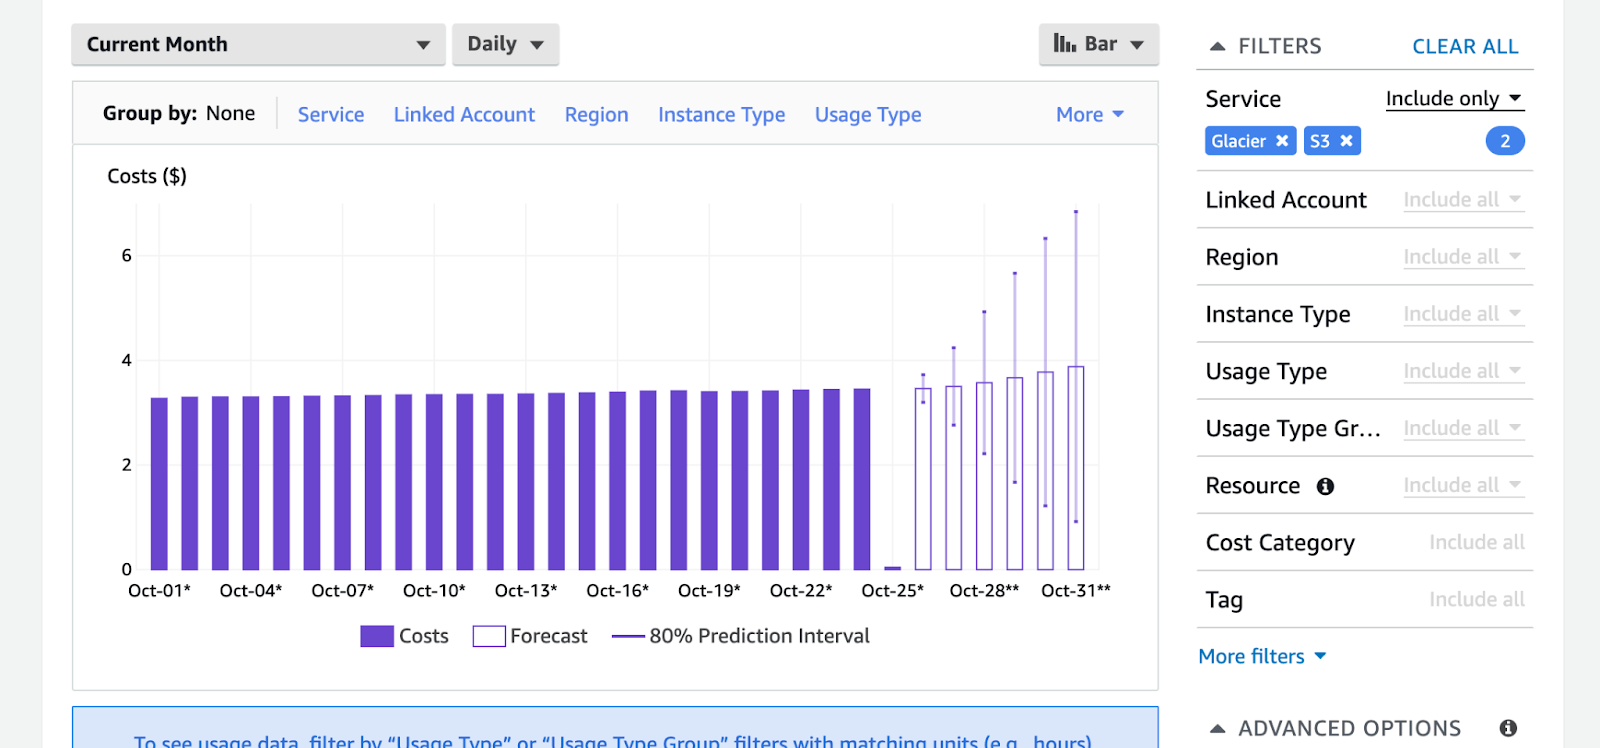Screen dimensions: 1600x748
Task: Click the Advanced Options info icon
Action: click(1508, 728)
